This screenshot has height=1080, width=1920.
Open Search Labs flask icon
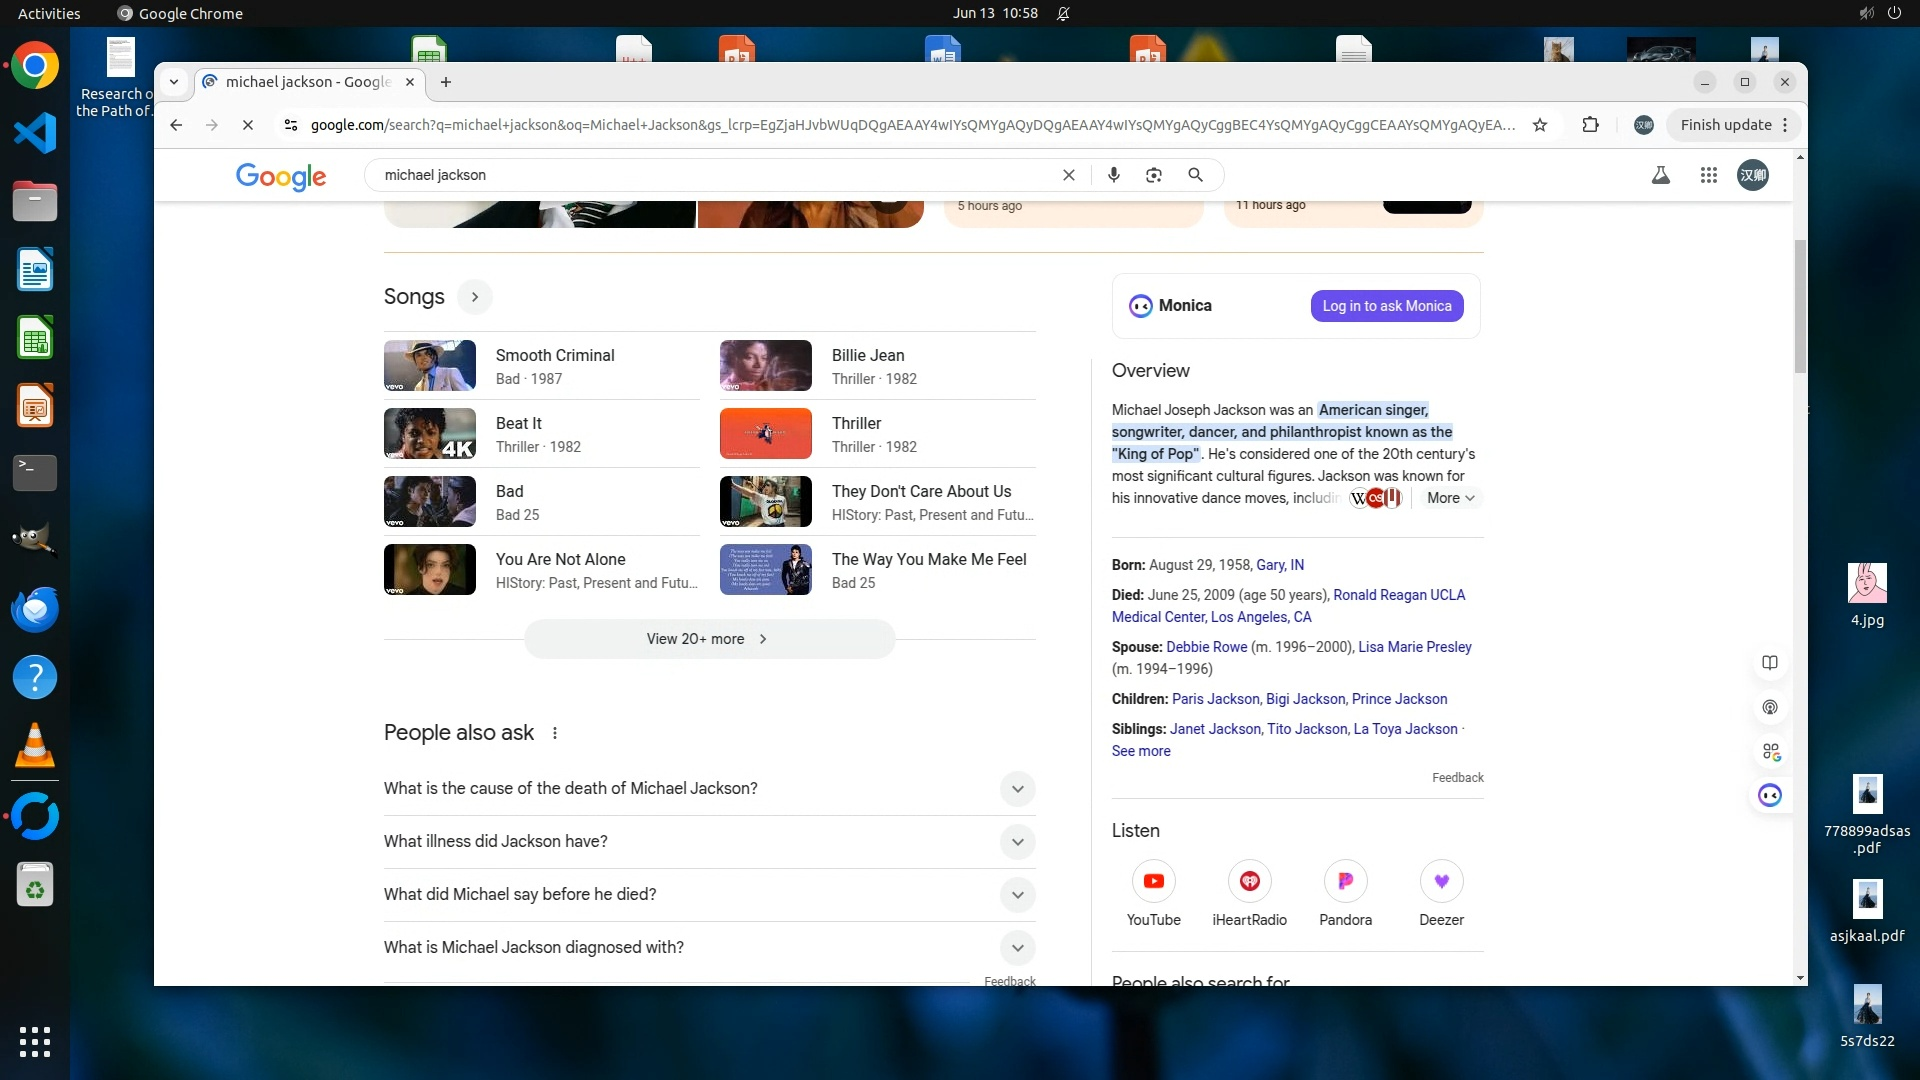point(1660,175)
